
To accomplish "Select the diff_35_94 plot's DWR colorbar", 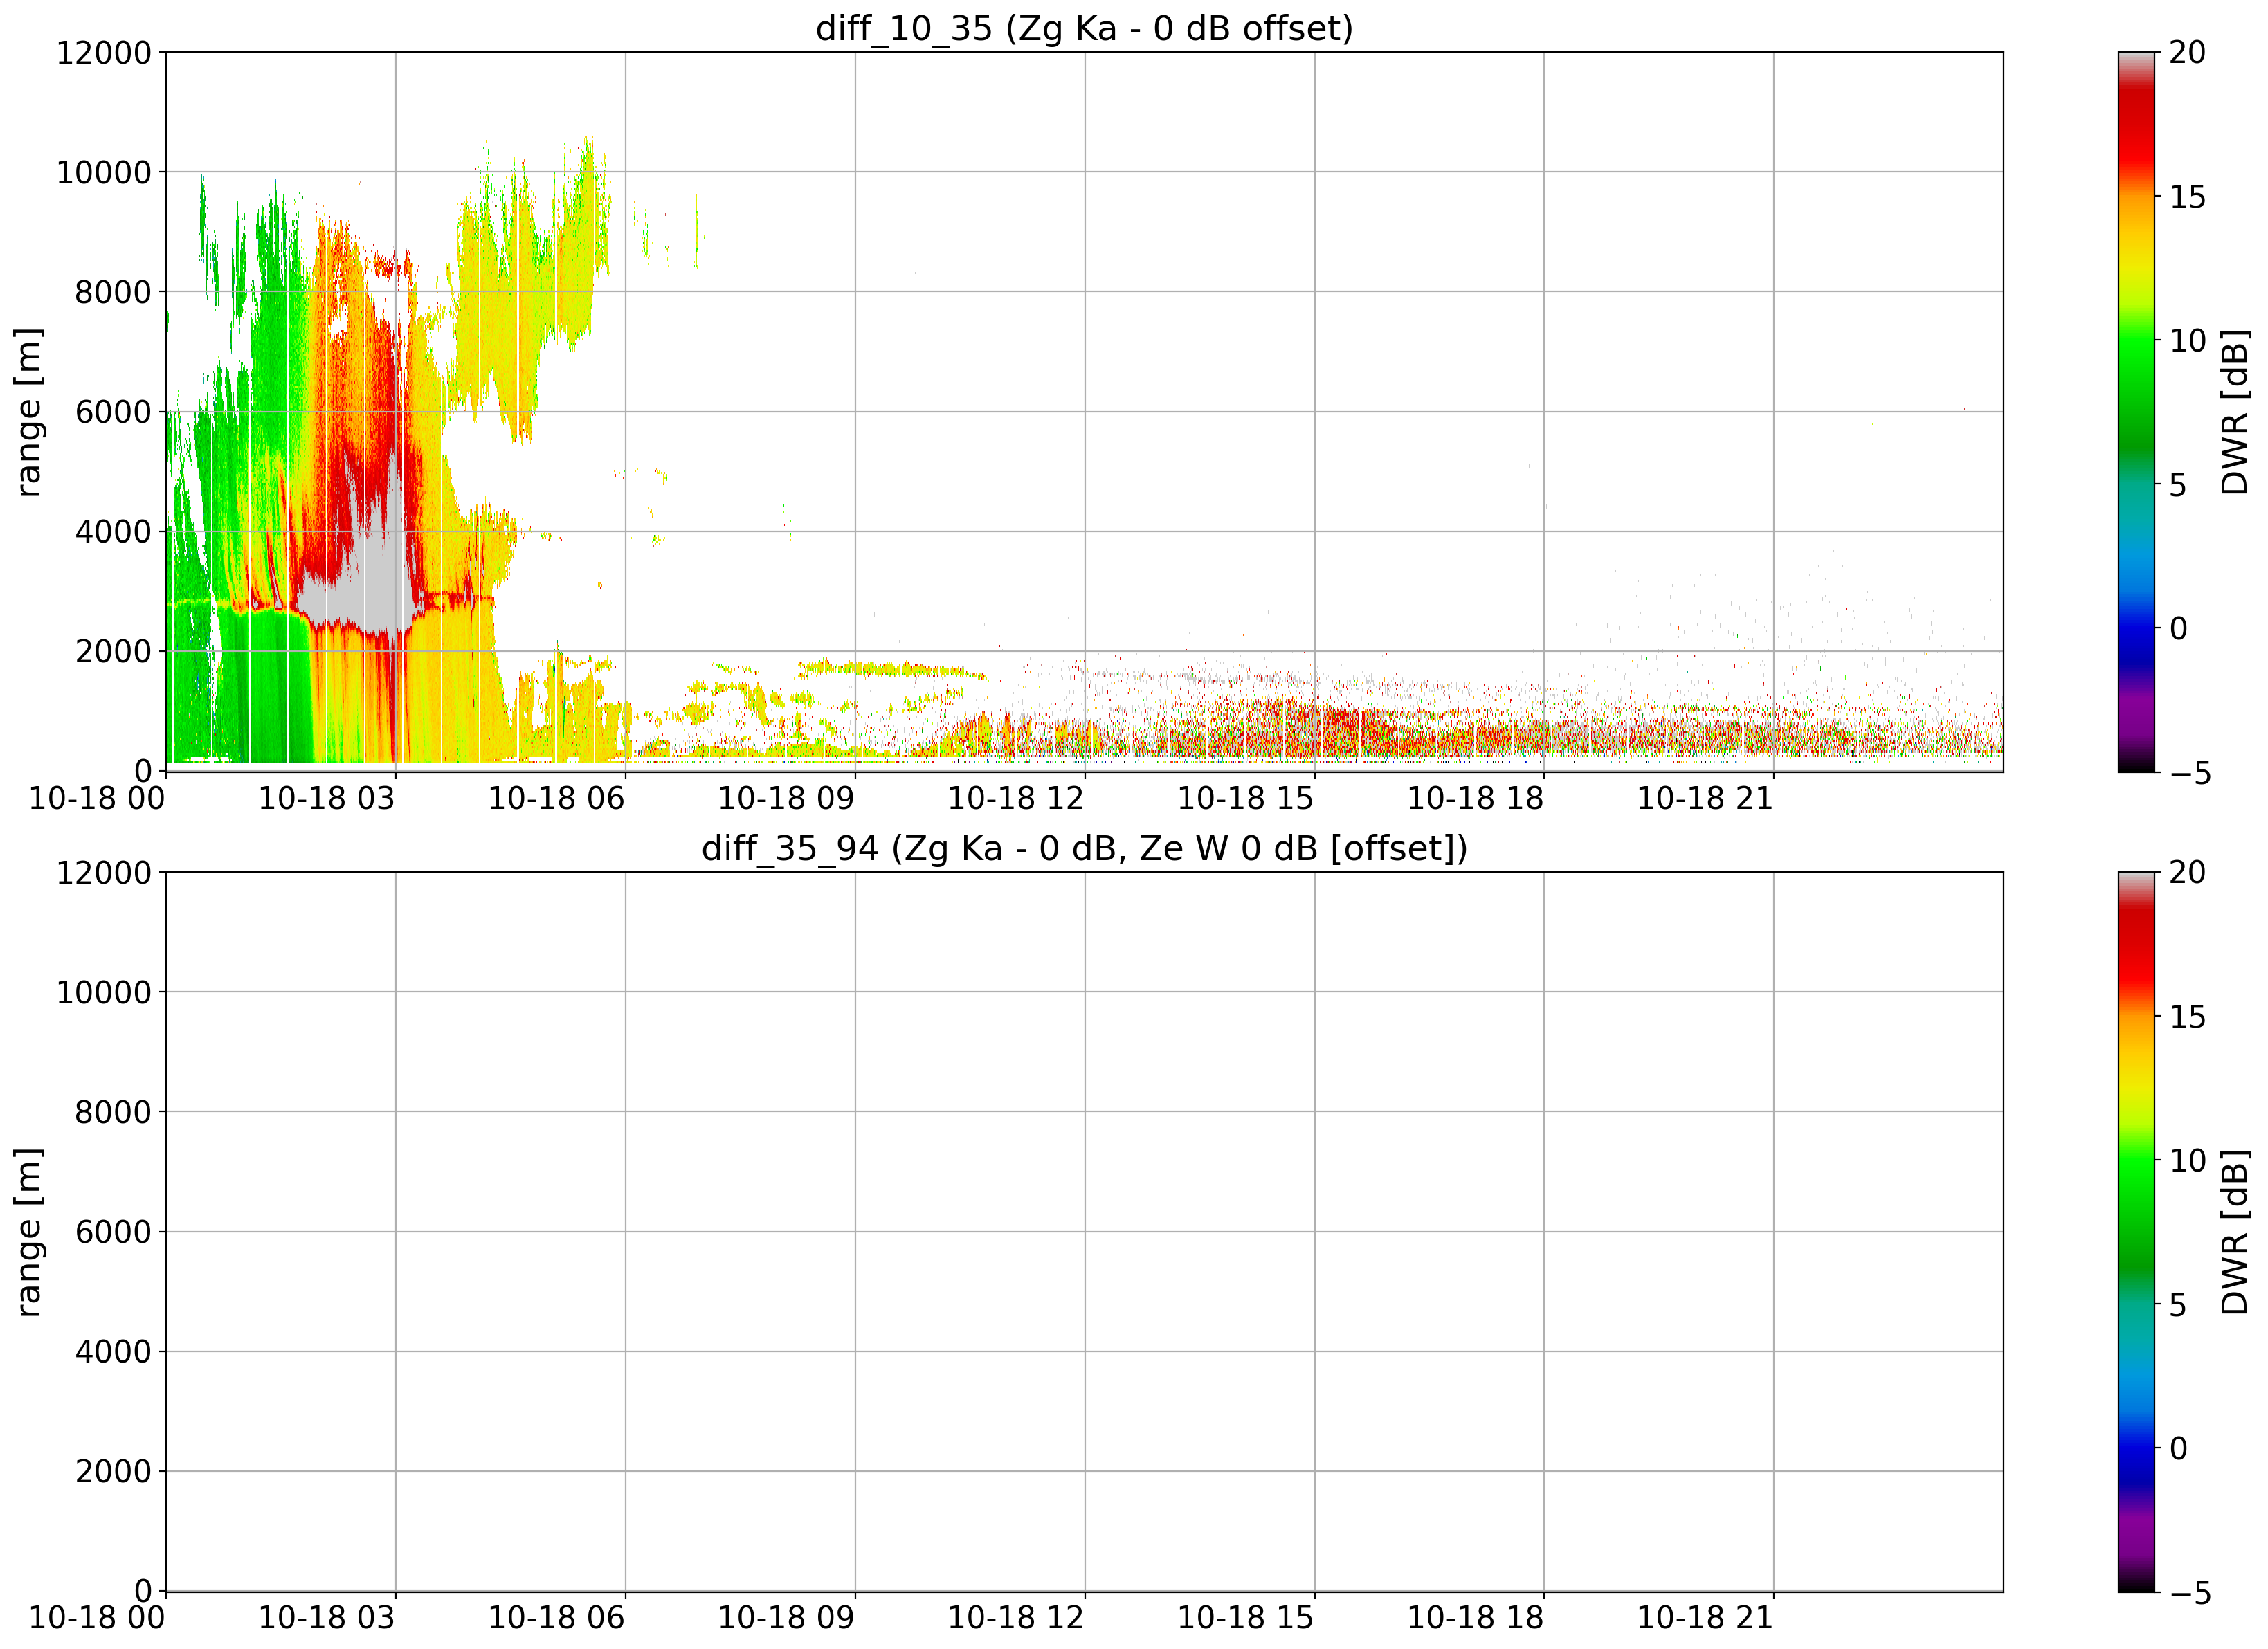I will (2136, 1232).
